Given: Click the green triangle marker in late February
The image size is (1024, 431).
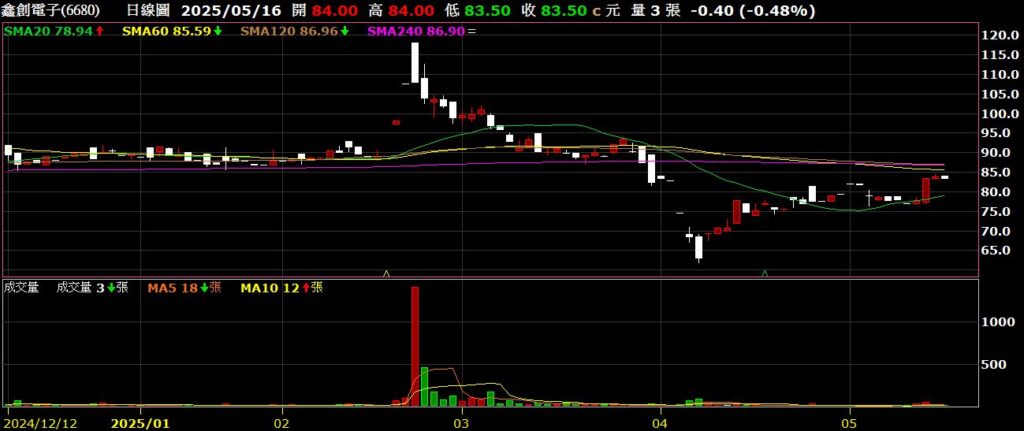Looking at the screenshot, I should pyautogui.click(x=387, y=272).
